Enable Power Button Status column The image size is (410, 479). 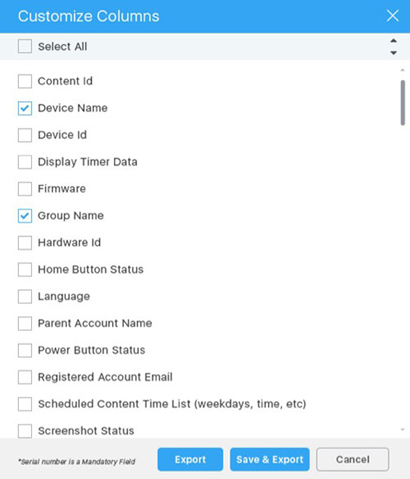point(25,350)
